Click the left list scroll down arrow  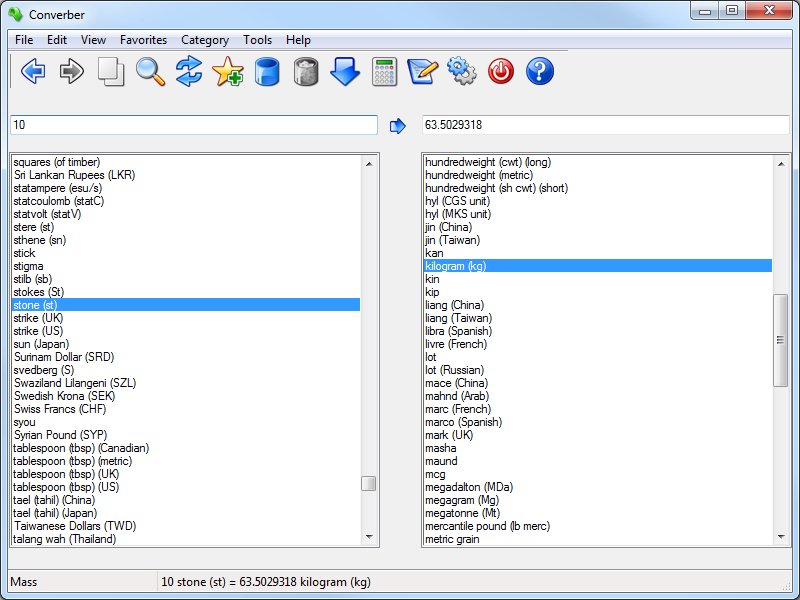click(369, 538)
